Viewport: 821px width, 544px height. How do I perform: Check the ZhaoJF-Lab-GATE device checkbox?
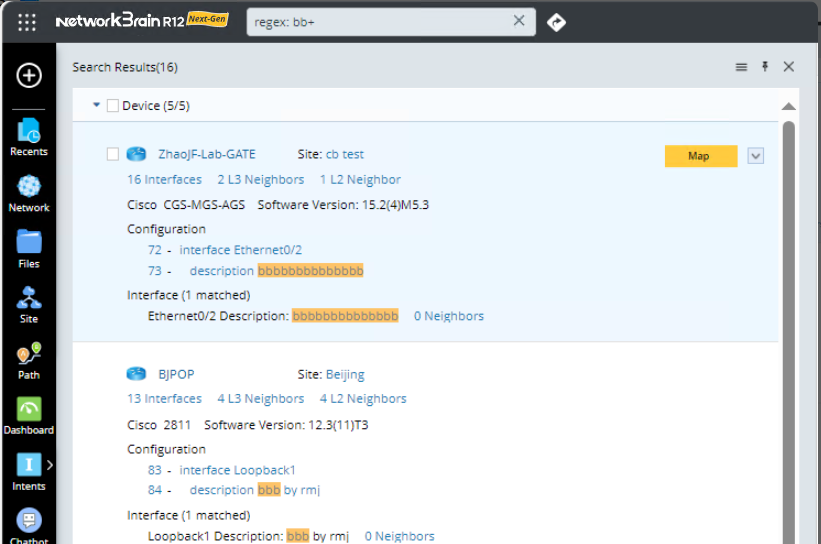click(113, 154)
